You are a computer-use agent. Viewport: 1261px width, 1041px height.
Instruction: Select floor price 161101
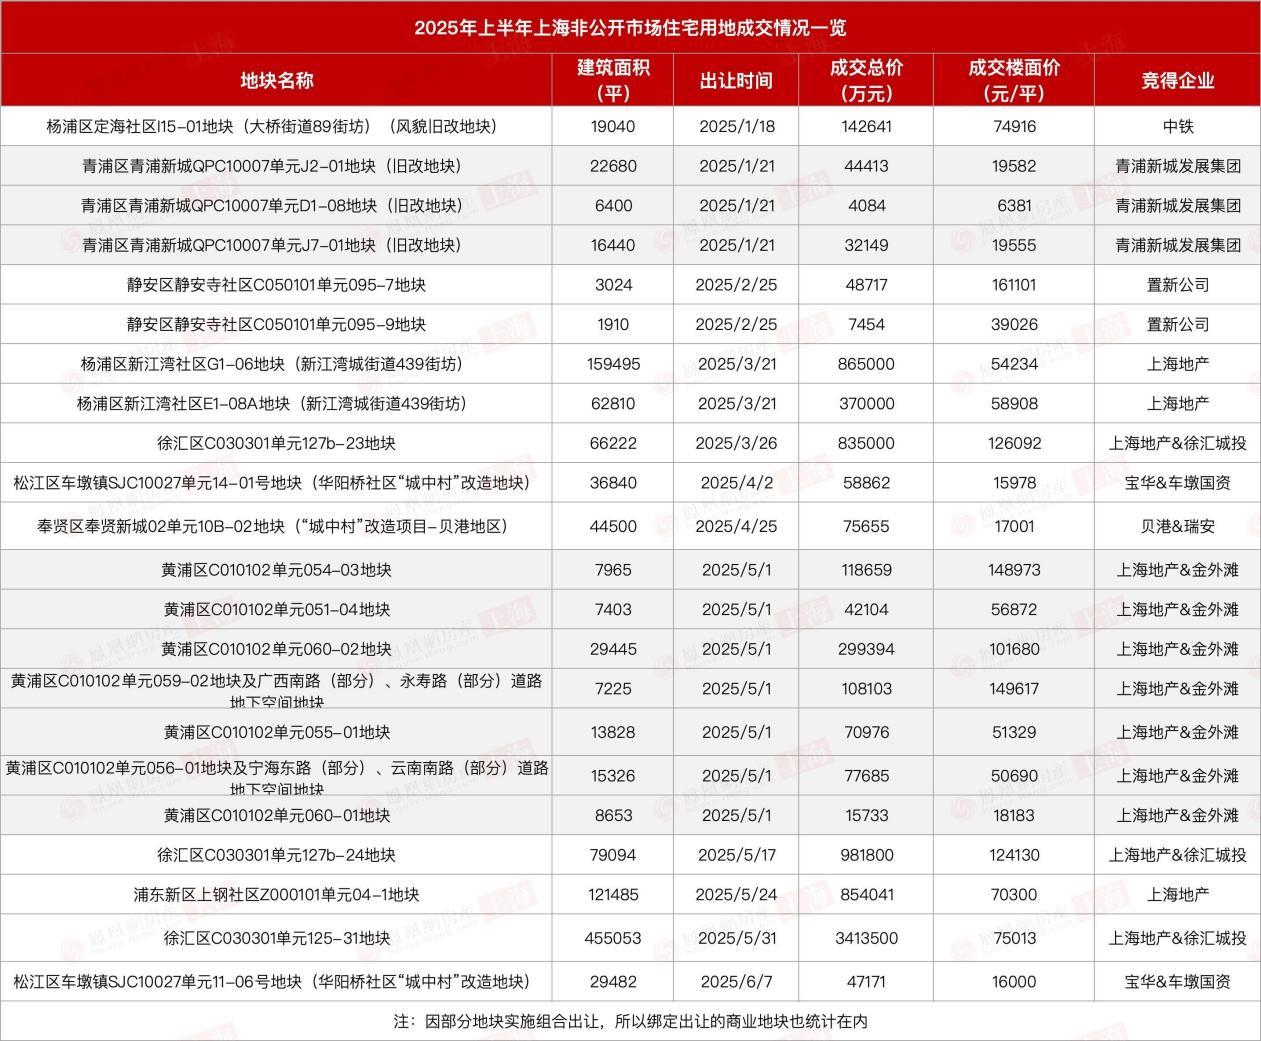point(1014,285)
